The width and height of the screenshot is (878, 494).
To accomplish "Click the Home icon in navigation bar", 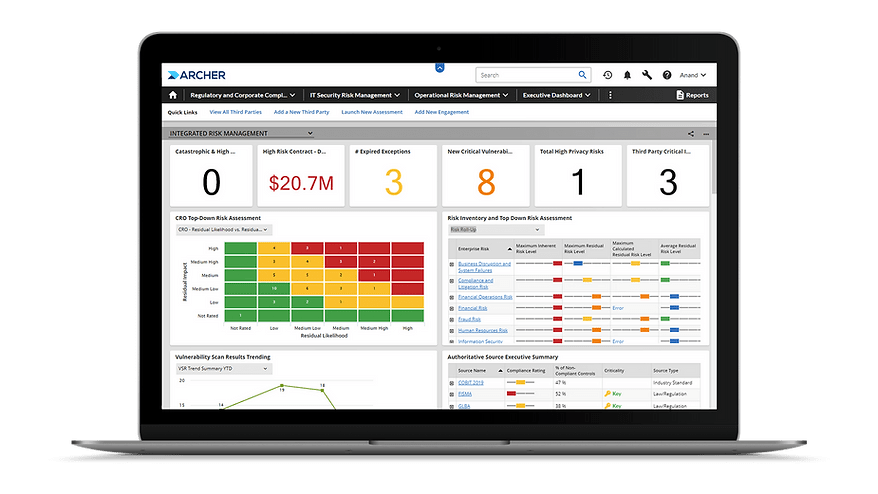I will 174,95.
